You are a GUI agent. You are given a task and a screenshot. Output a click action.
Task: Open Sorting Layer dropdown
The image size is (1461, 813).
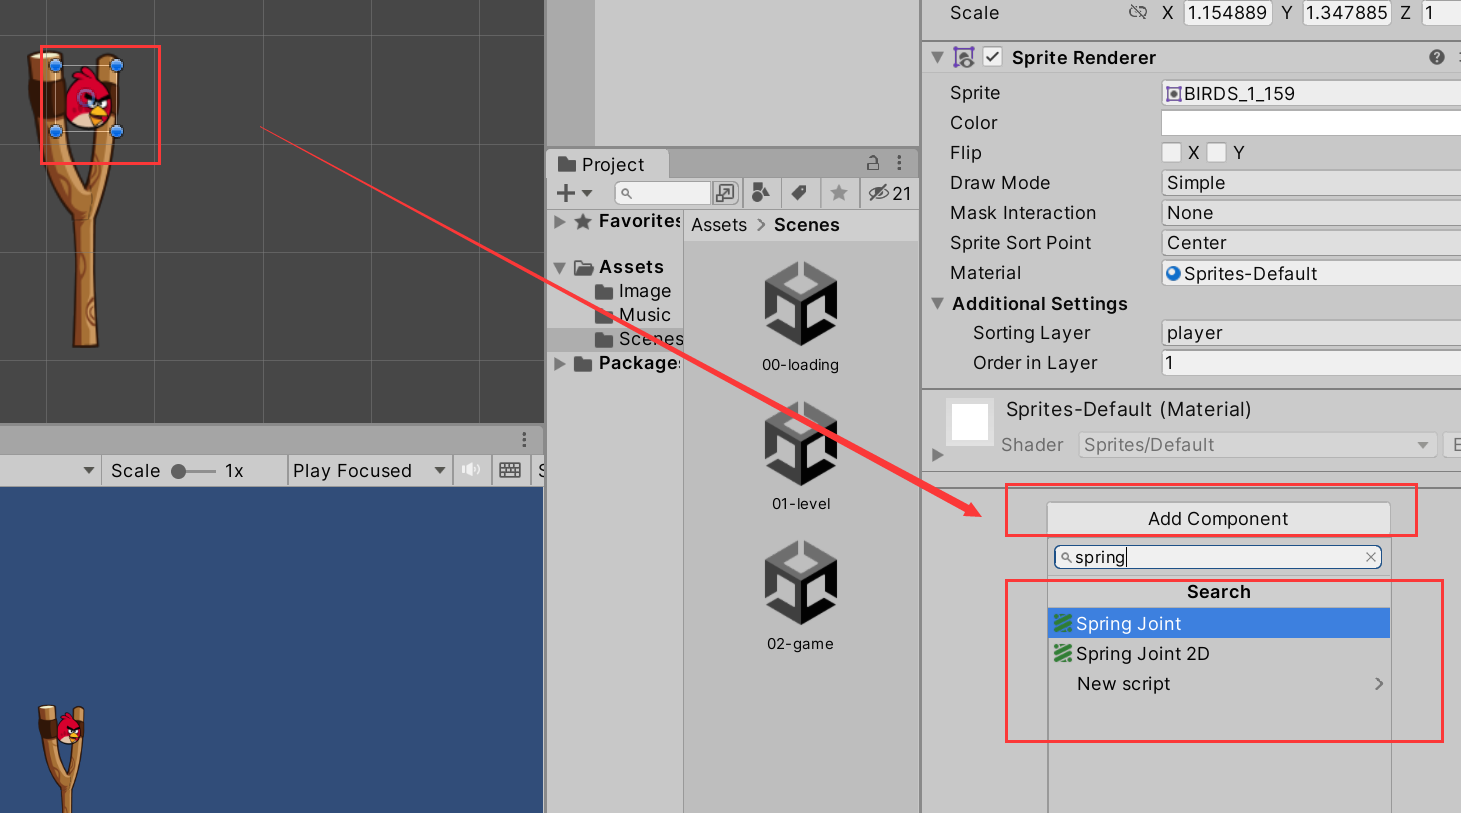pyautogui.click(x=1311, y=333)
